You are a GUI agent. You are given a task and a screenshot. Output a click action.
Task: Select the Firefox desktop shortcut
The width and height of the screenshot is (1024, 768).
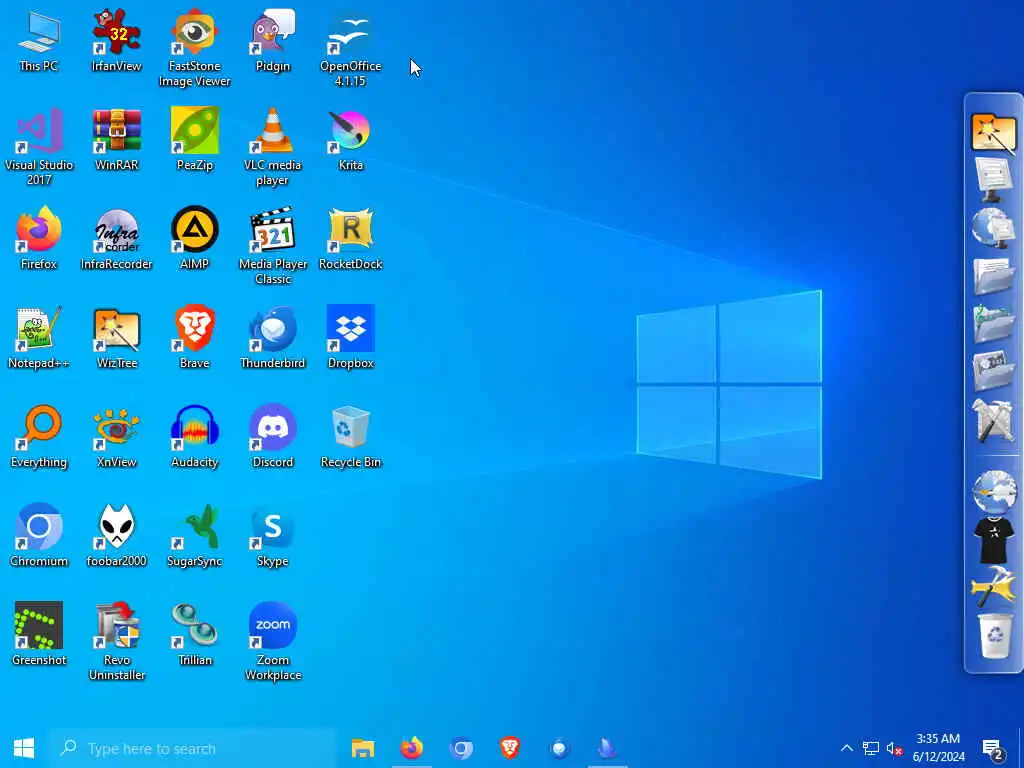click(x=39, y=238)
